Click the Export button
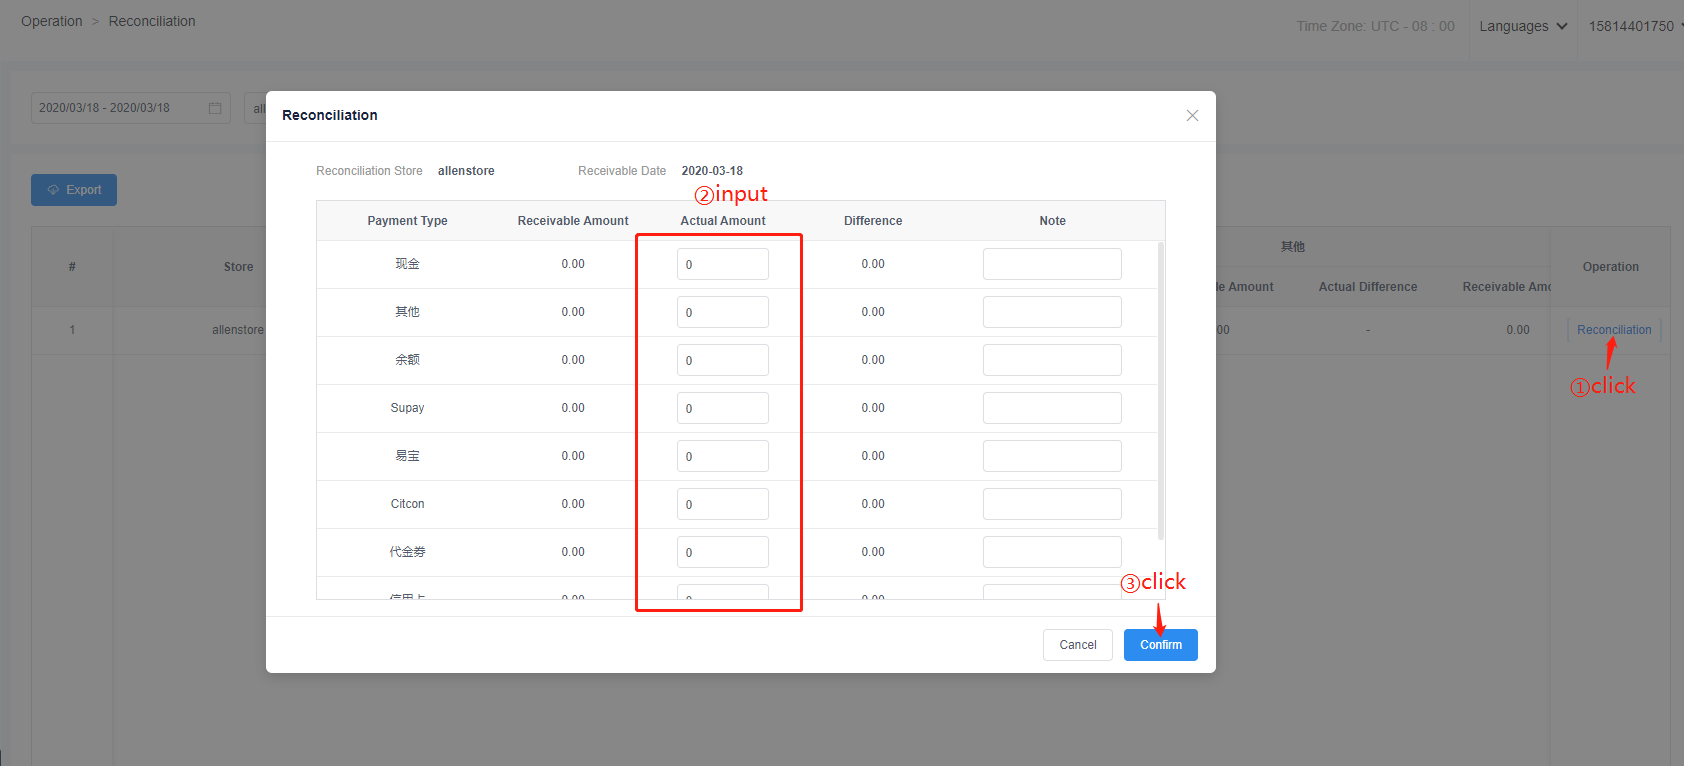1684x766 pixels. (x=74, y=190)
